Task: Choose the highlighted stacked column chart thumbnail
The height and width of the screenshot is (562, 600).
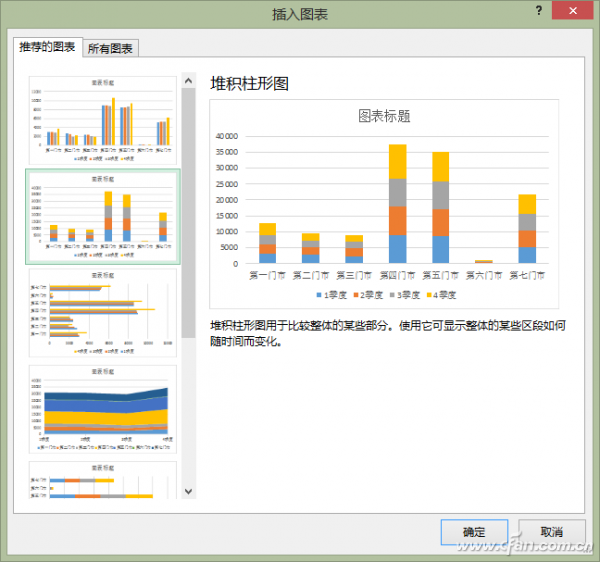Action: (102, 215)
